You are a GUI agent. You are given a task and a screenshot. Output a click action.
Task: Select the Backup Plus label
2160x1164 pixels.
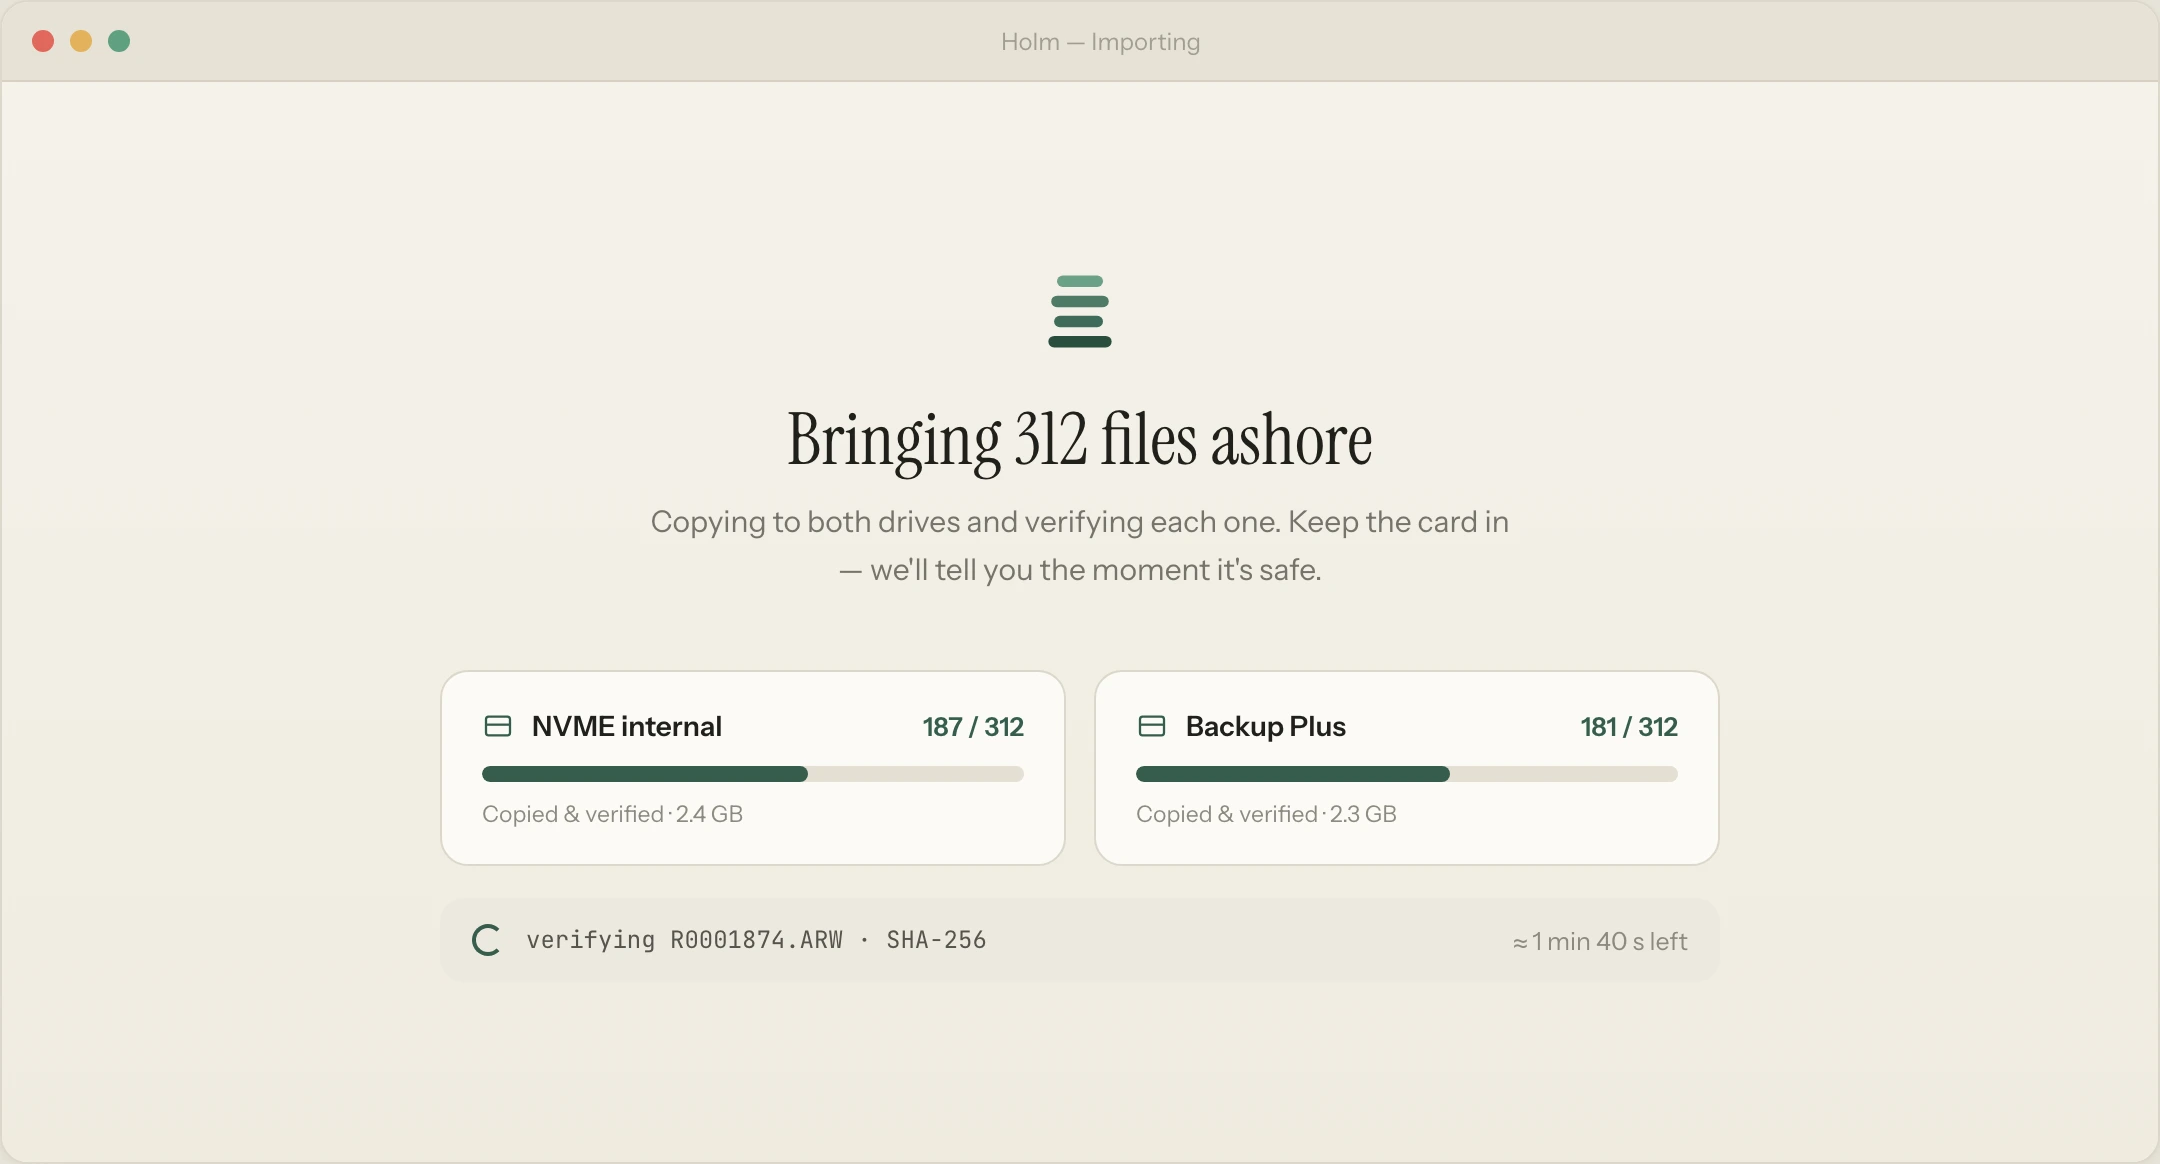[x=1266, y=726]
